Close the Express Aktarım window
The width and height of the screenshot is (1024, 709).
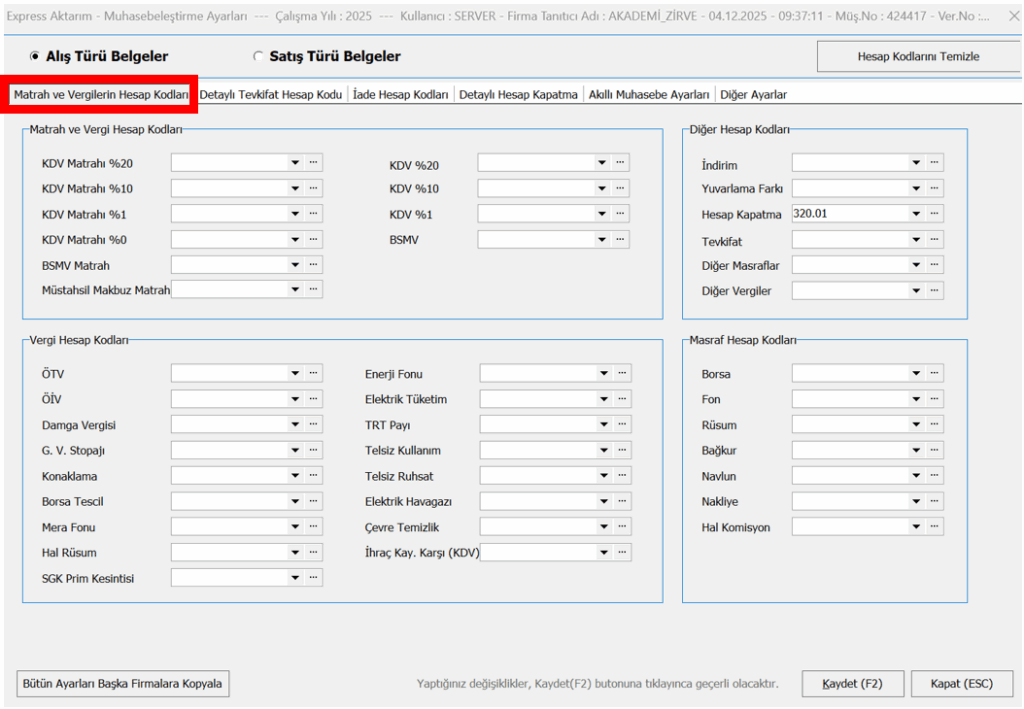[x=1013, y=16]
